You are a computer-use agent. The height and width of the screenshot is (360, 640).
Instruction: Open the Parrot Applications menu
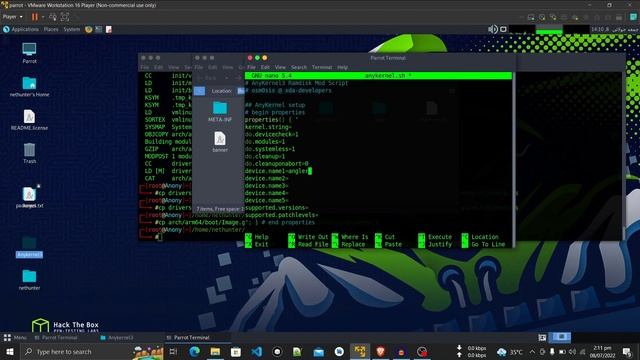tap(21, 29)
